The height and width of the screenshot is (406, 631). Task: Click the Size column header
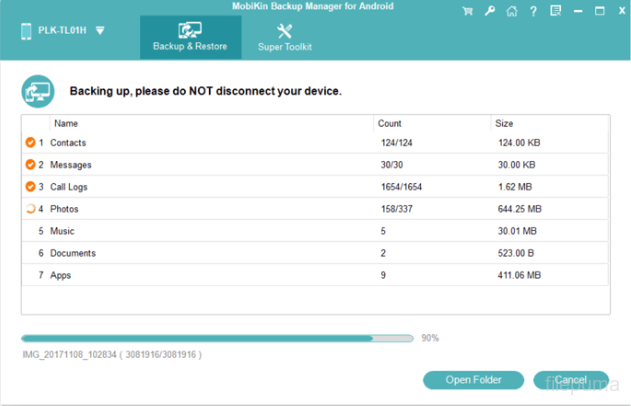(x=504, y=124)
